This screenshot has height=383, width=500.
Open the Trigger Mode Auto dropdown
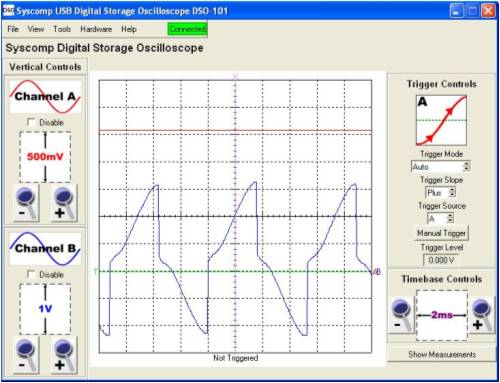[441, 167]
